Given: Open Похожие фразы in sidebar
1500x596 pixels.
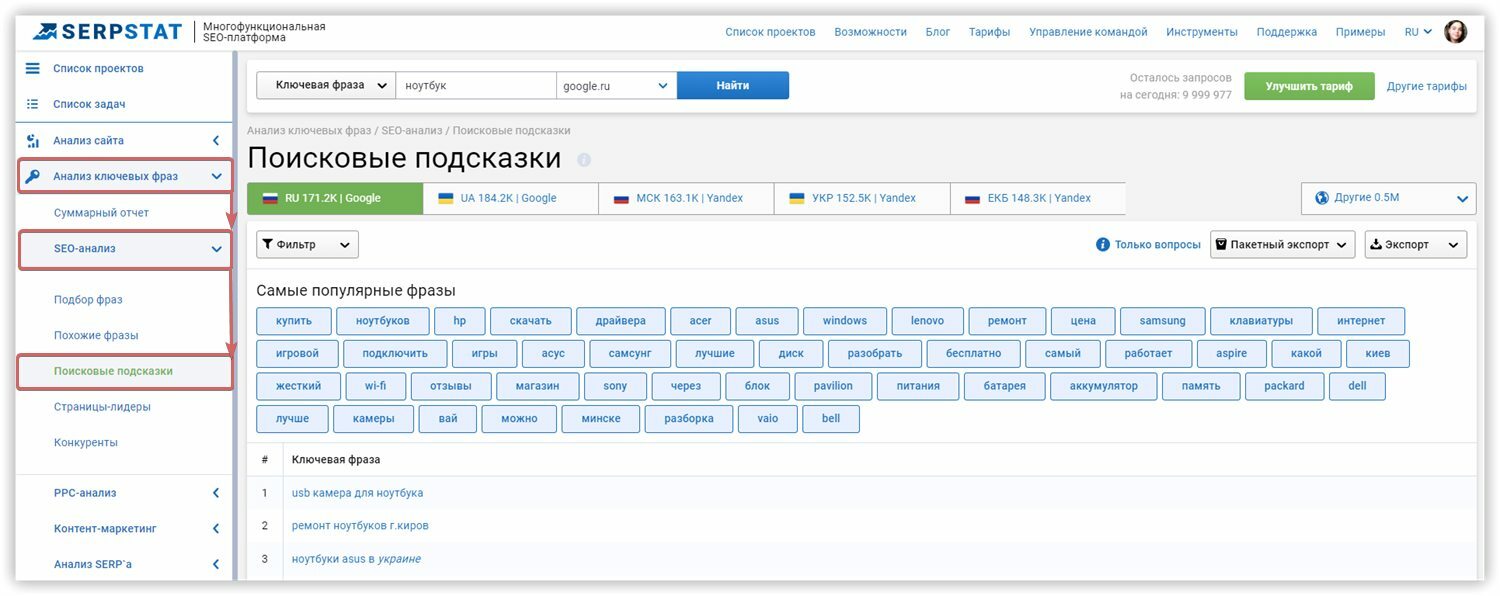Looking at the screenshot, I should click(96, 335).
